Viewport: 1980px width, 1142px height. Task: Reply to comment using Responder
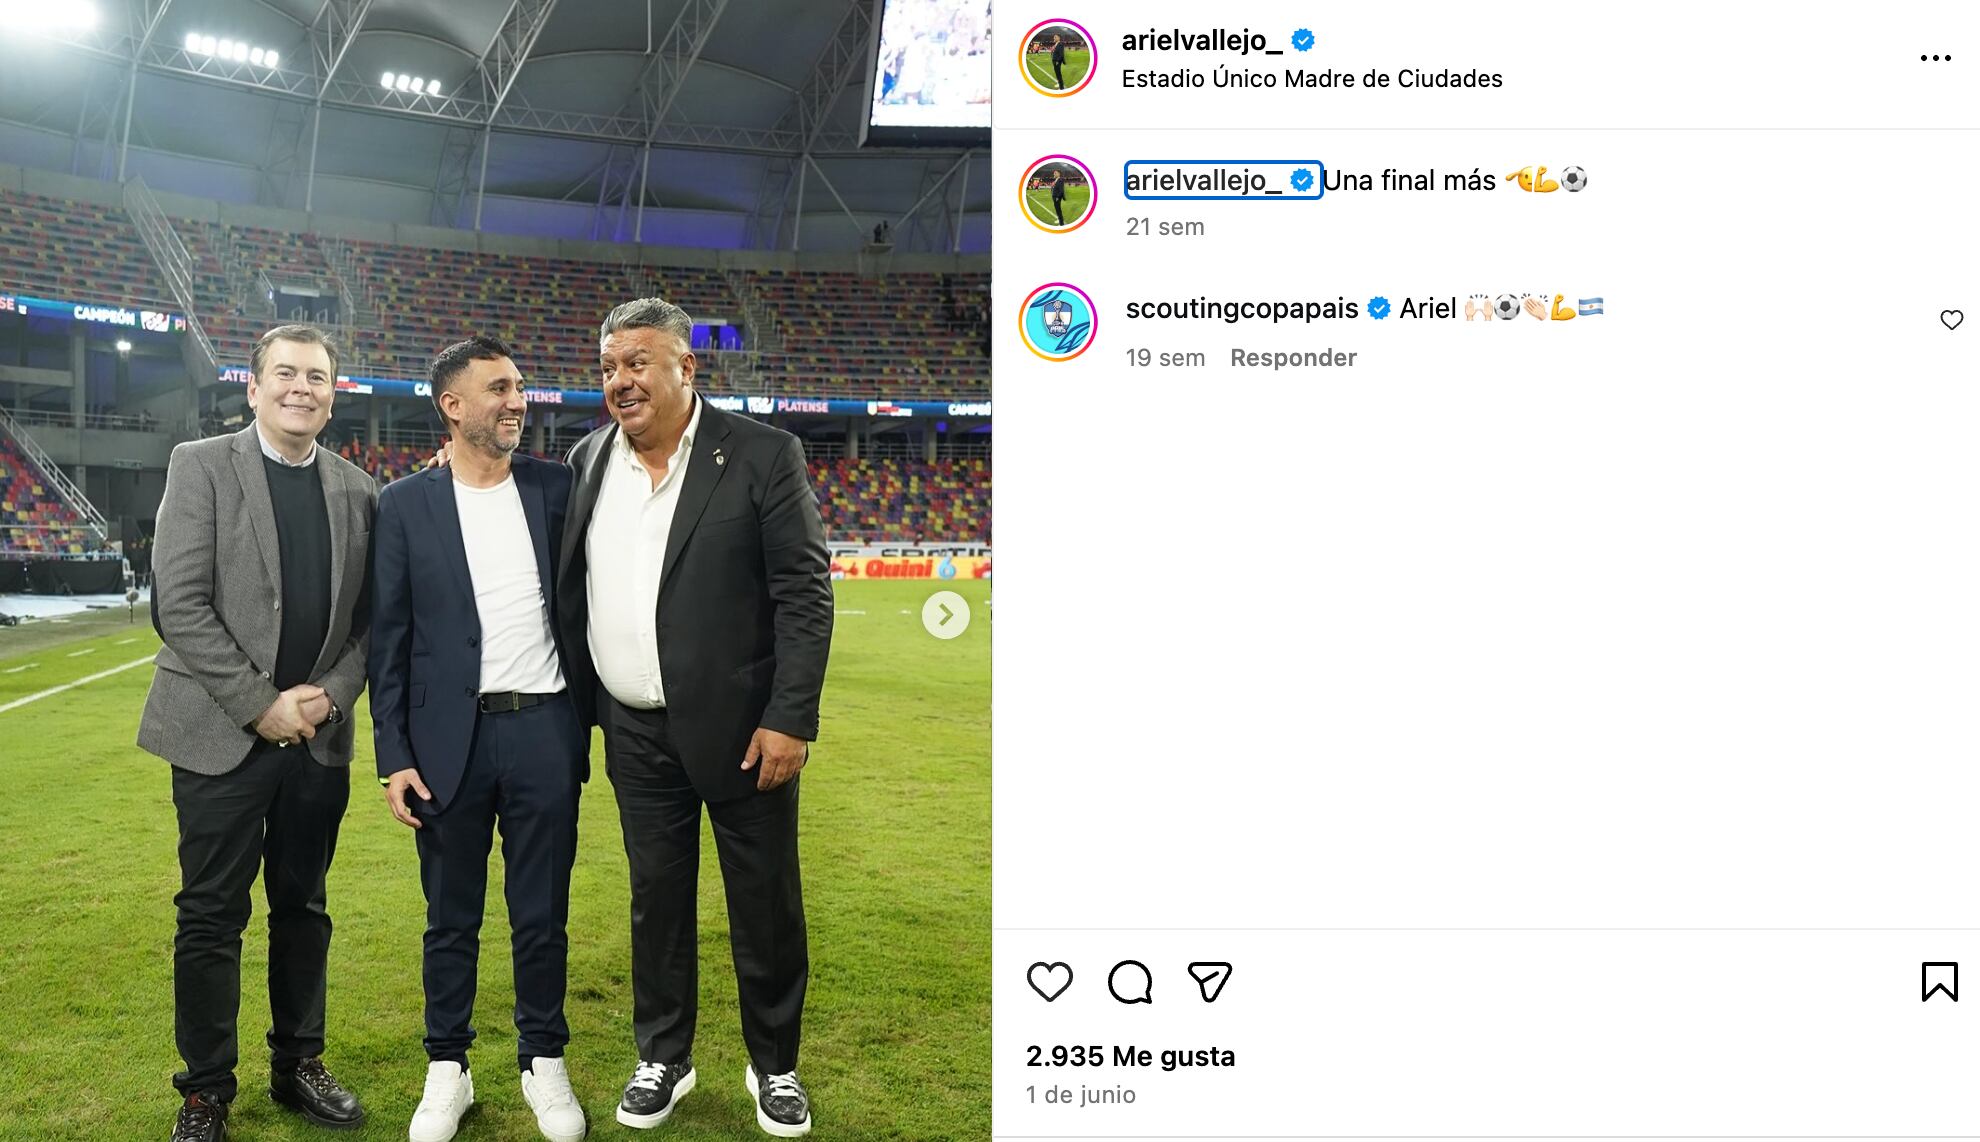point(1293,358)
